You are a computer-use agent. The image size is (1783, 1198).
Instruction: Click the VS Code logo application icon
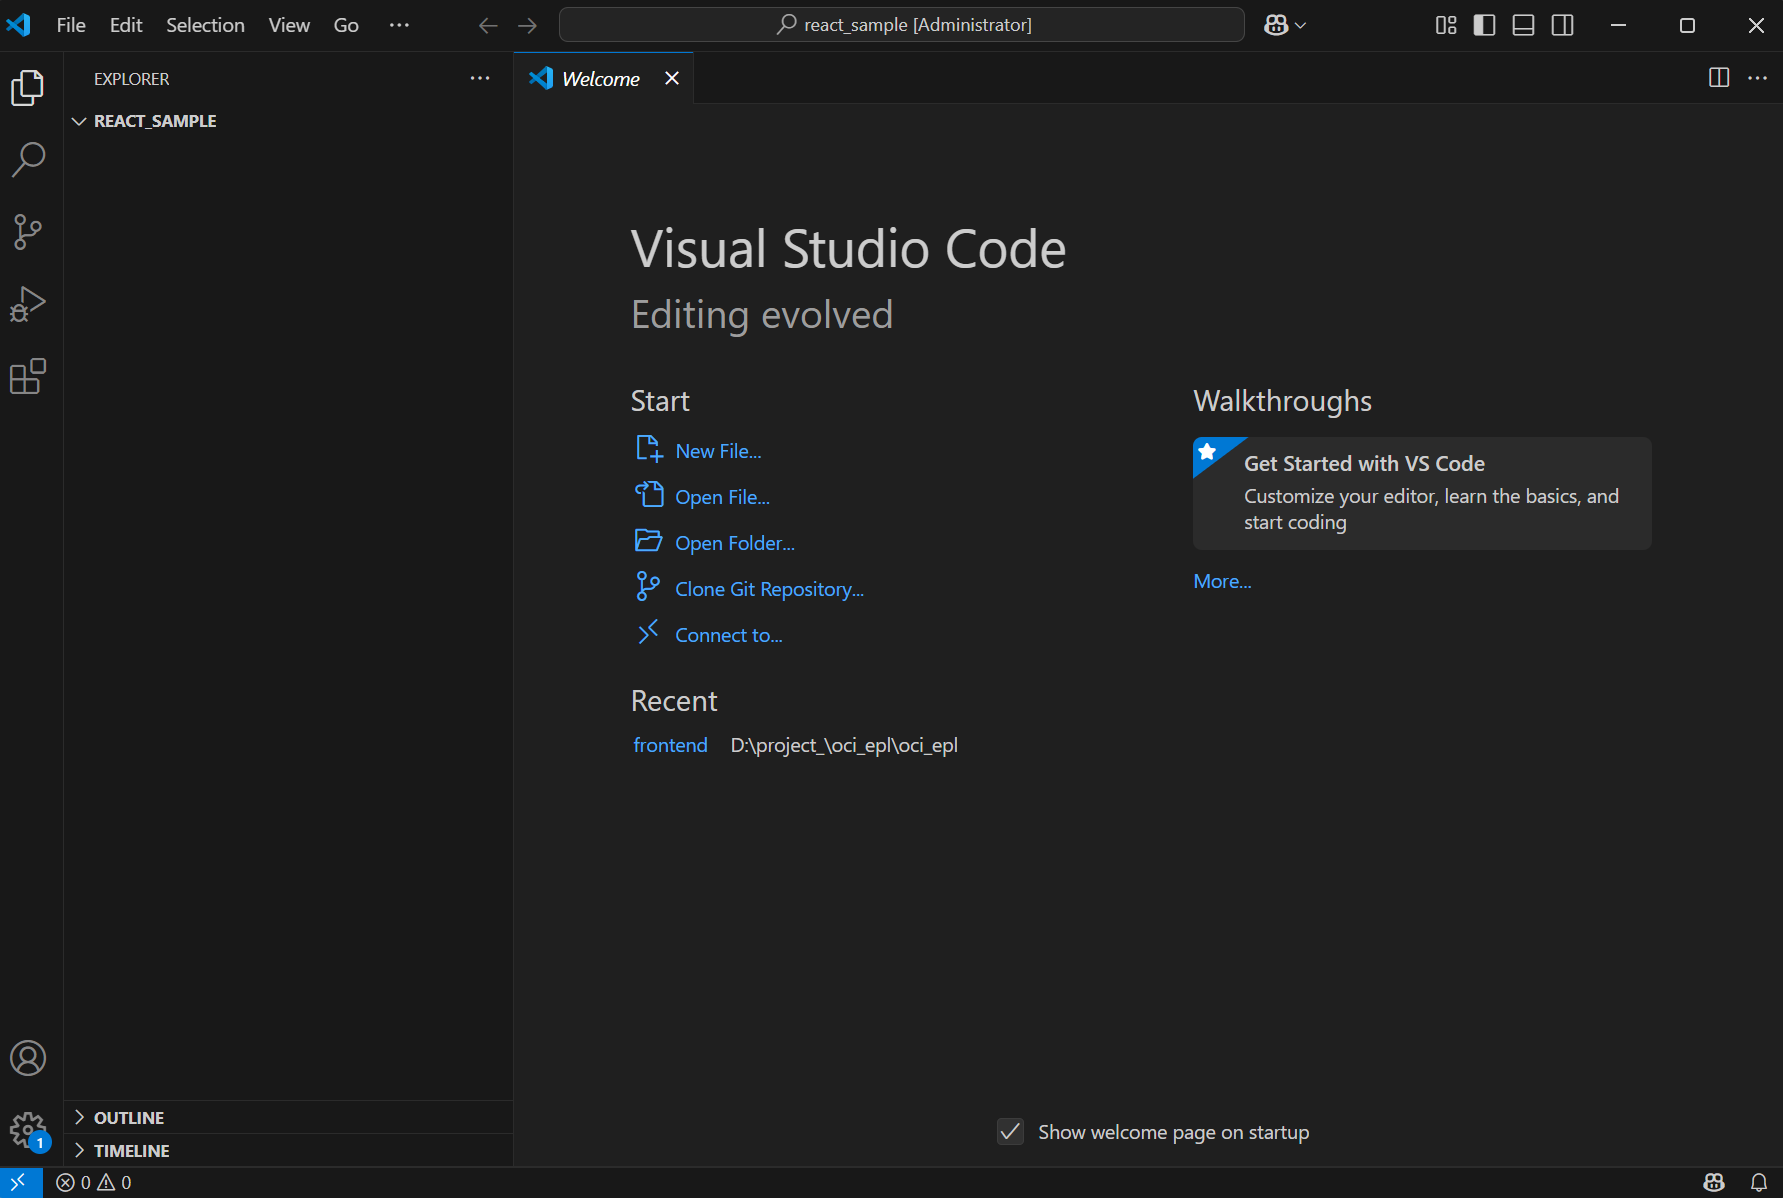19,25
